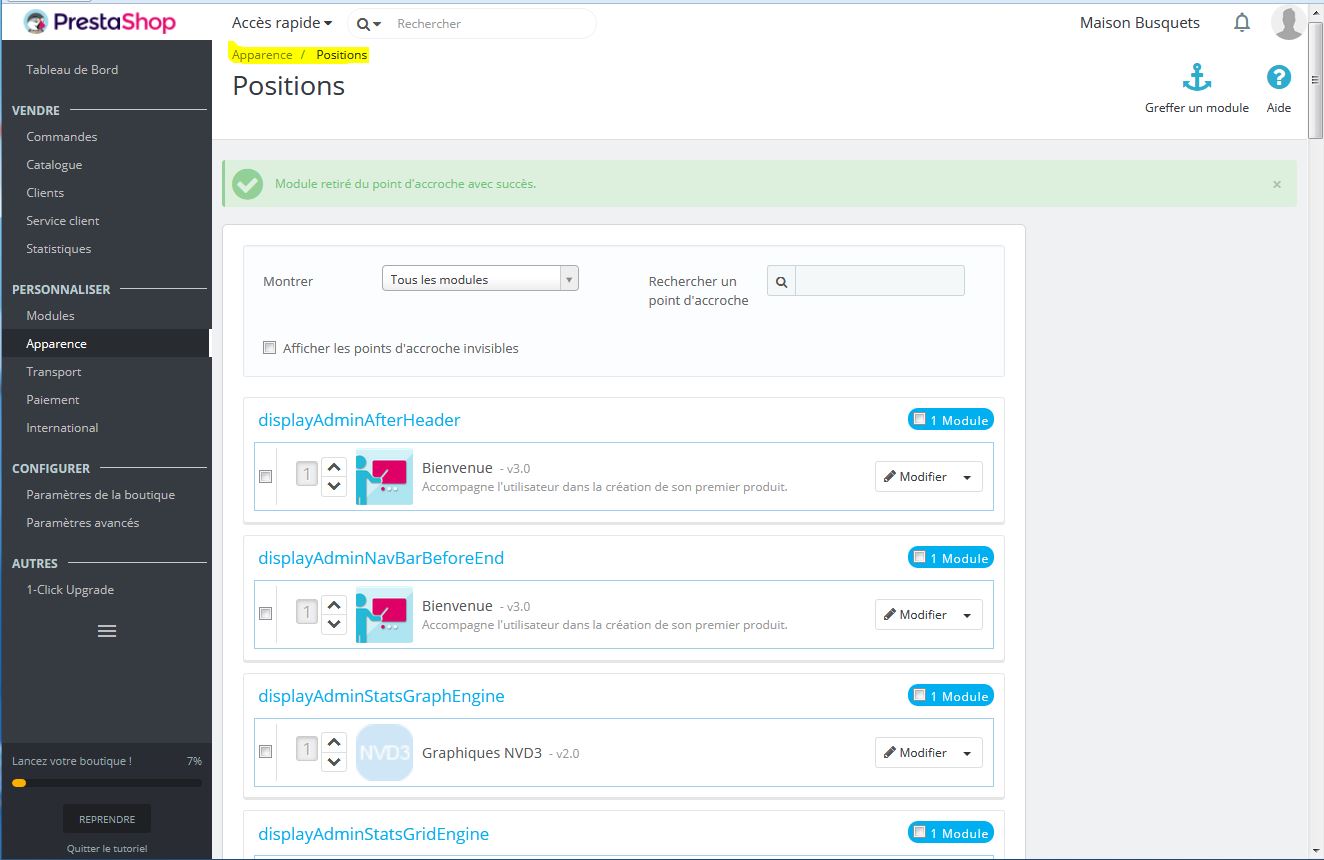Click the REPRENDRE button
Screen dimensions: 1324x860
click(106, 819)
